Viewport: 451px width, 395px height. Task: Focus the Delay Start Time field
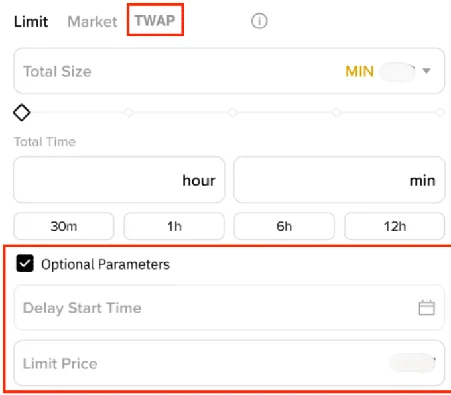[229, 307]
